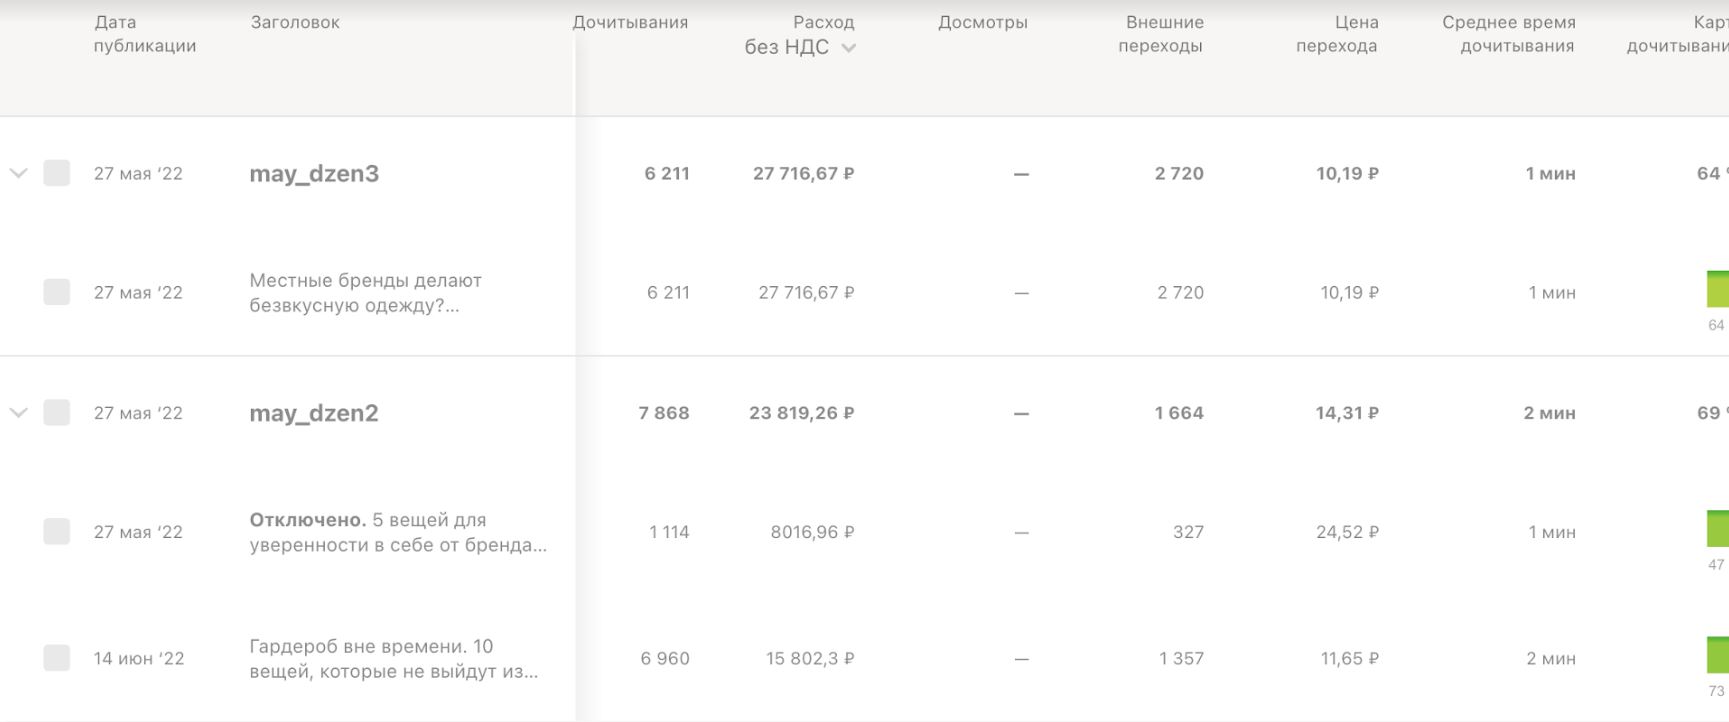Open article Местные бренды делают безвкусную одежду
This screenshot has width=1729, height=722.
(365, 293)
